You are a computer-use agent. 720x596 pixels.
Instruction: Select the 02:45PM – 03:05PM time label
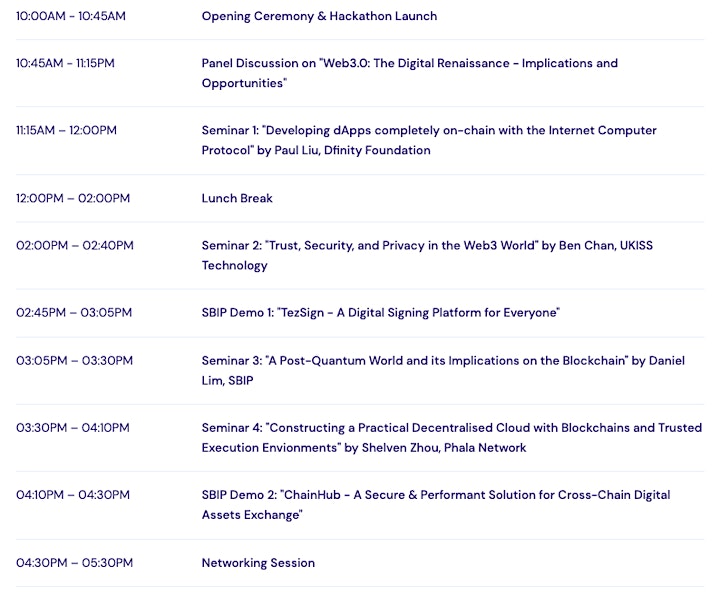pyautogui.click(x=74, y=313)
